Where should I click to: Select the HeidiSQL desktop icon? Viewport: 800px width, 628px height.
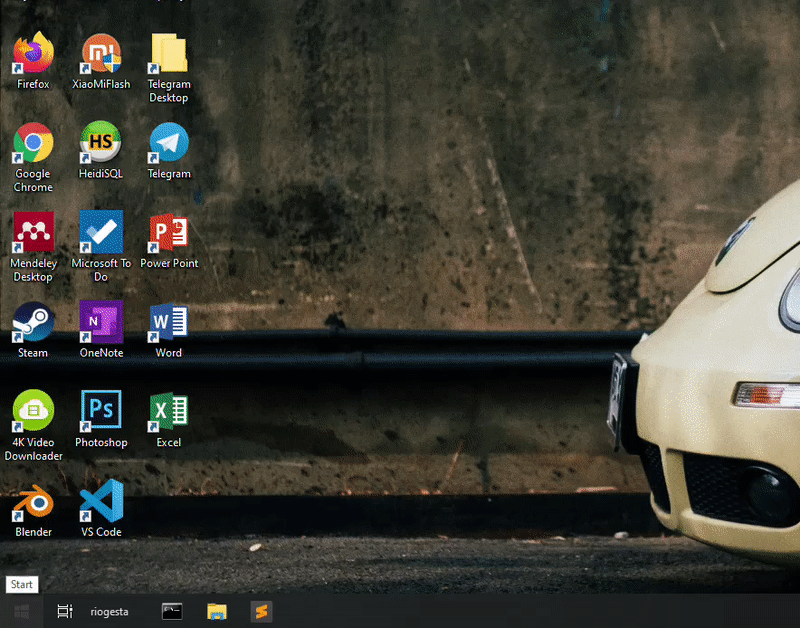point(101,142)
